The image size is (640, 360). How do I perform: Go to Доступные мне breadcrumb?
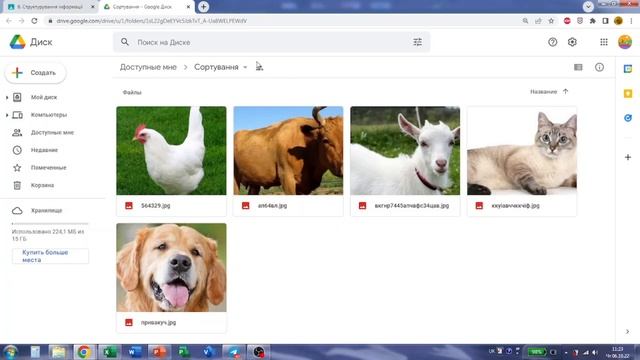click(148, 67)
